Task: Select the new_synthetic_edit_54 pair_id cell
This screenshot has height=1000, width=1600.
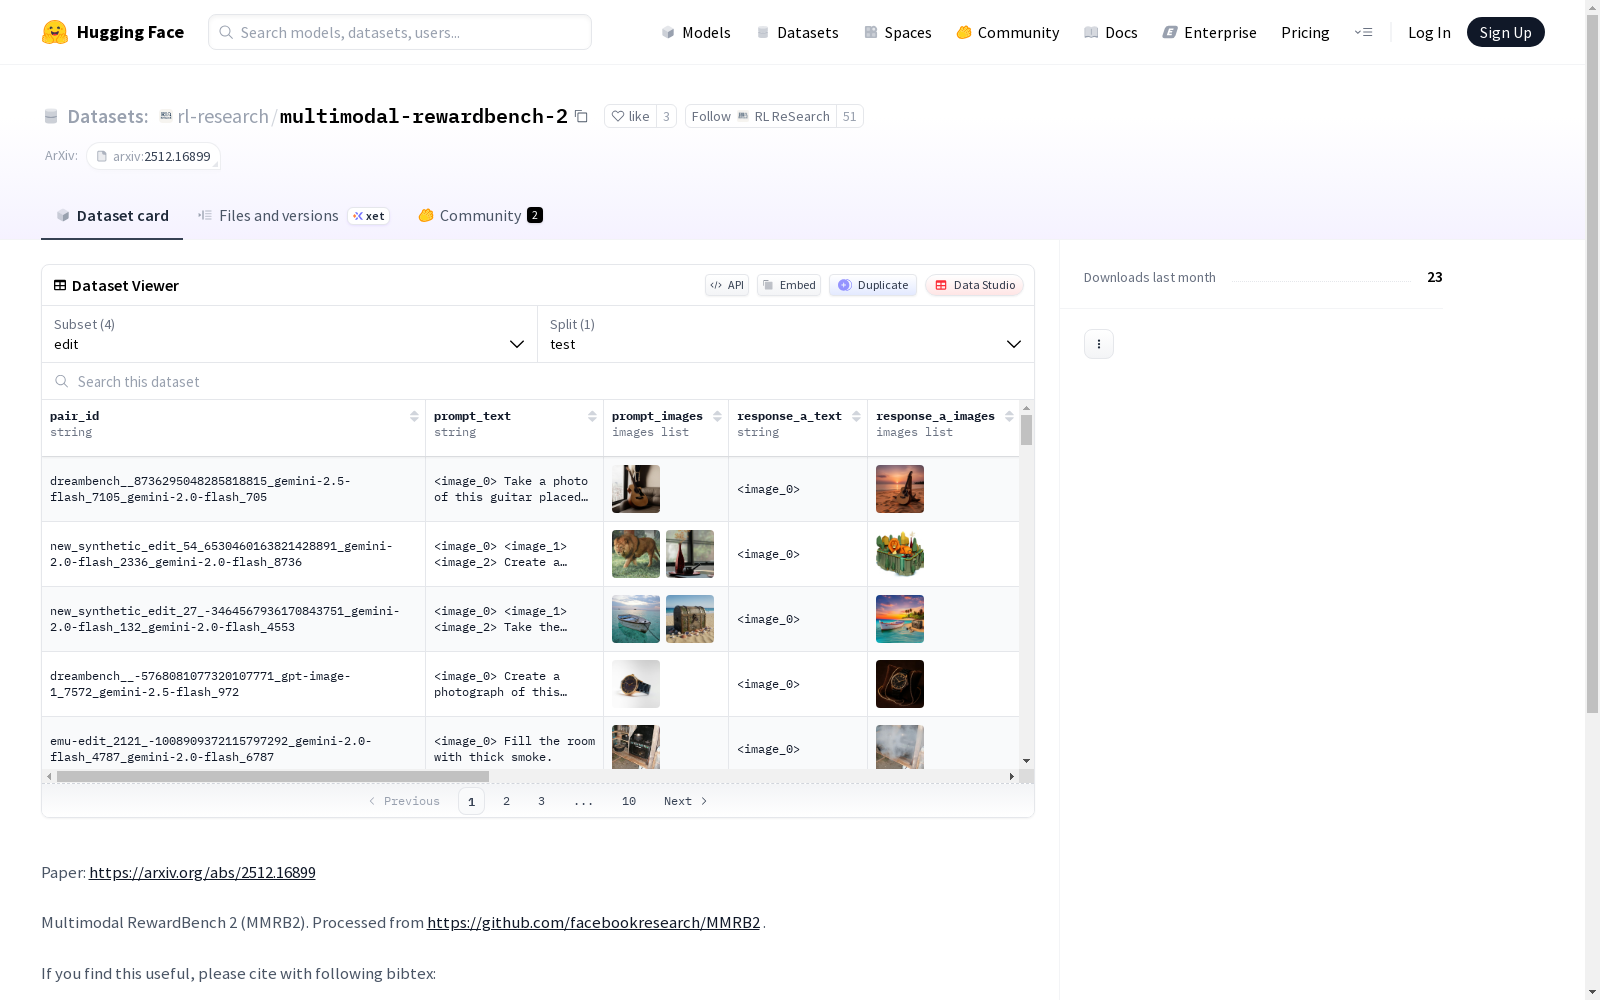Action: tap(233, 554)
